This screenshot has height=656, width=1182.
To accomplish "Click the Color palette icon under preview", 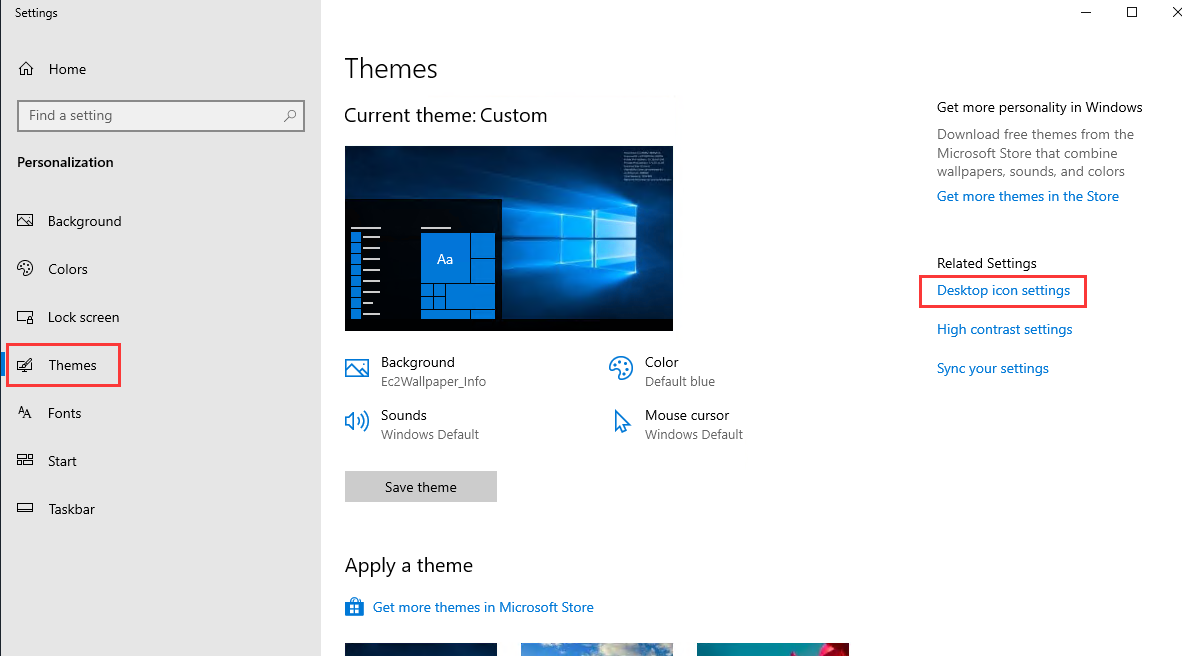I will 620,368.
